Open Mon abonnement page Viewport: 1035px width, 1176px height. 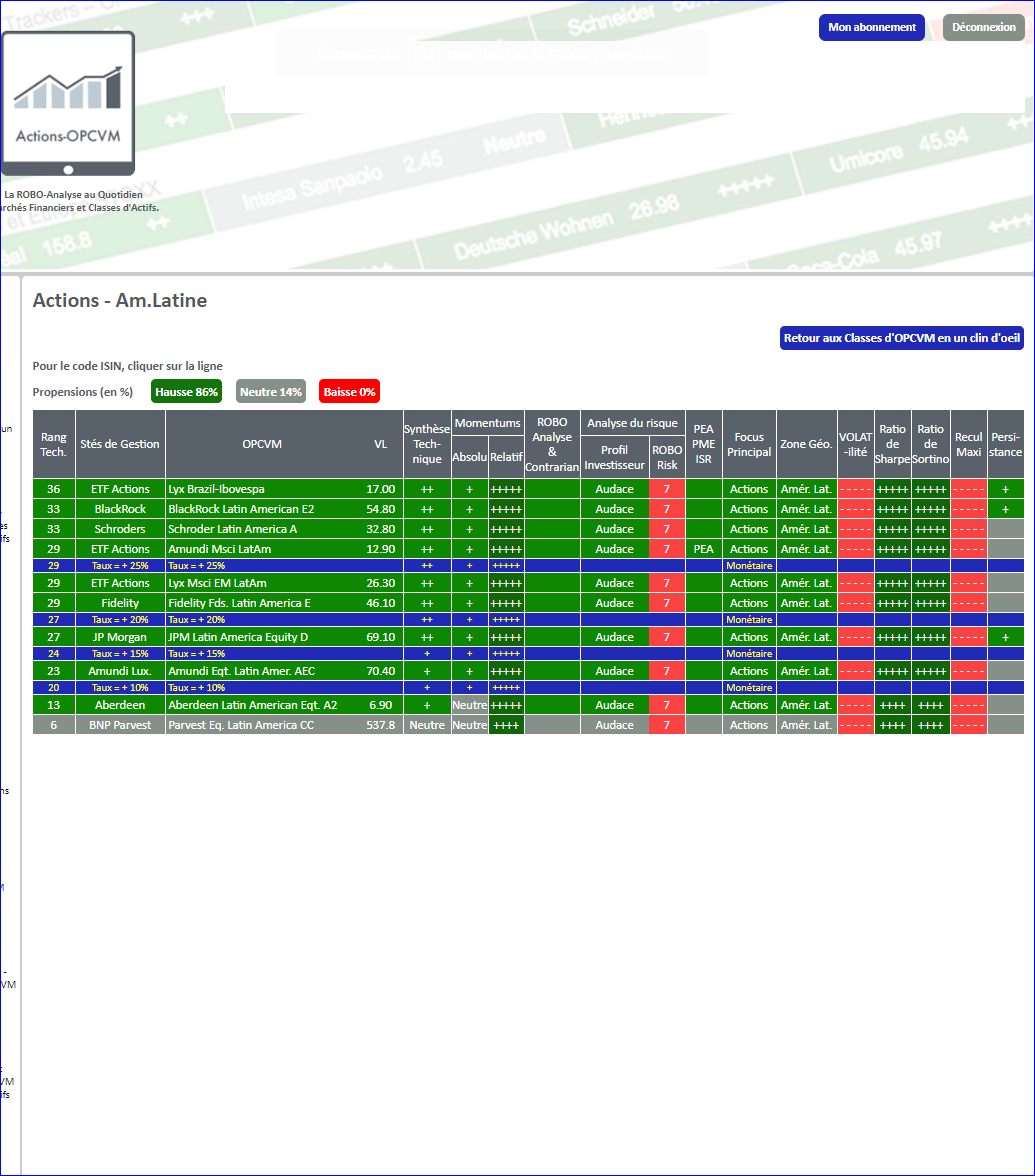(x=872, y=27)
